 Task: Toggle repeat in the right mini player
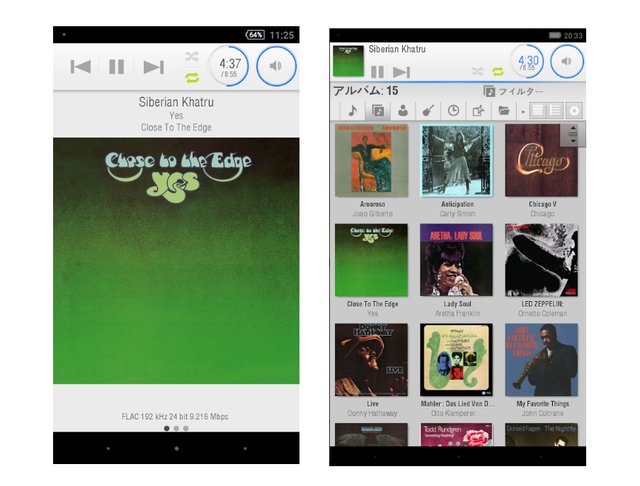[498, 72]
